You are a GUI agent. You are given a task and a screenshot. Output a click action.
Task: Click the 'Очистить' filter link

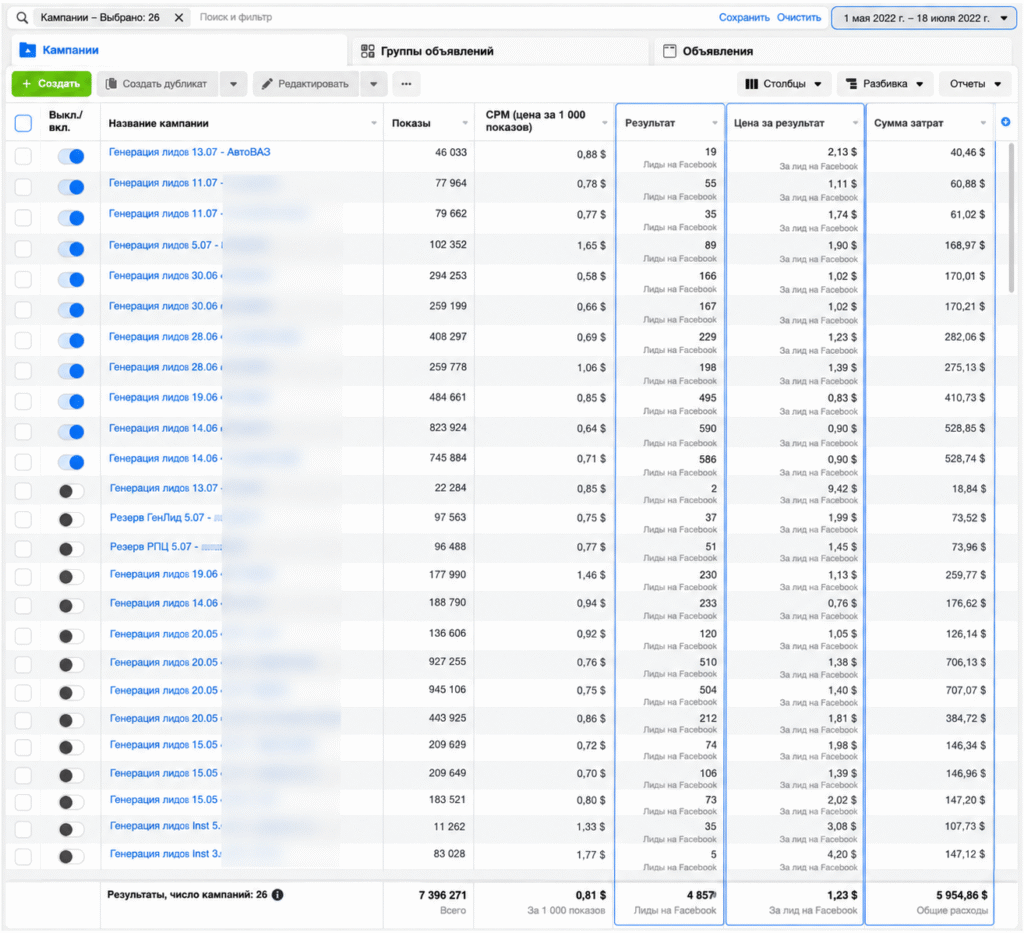click(799, 18)
